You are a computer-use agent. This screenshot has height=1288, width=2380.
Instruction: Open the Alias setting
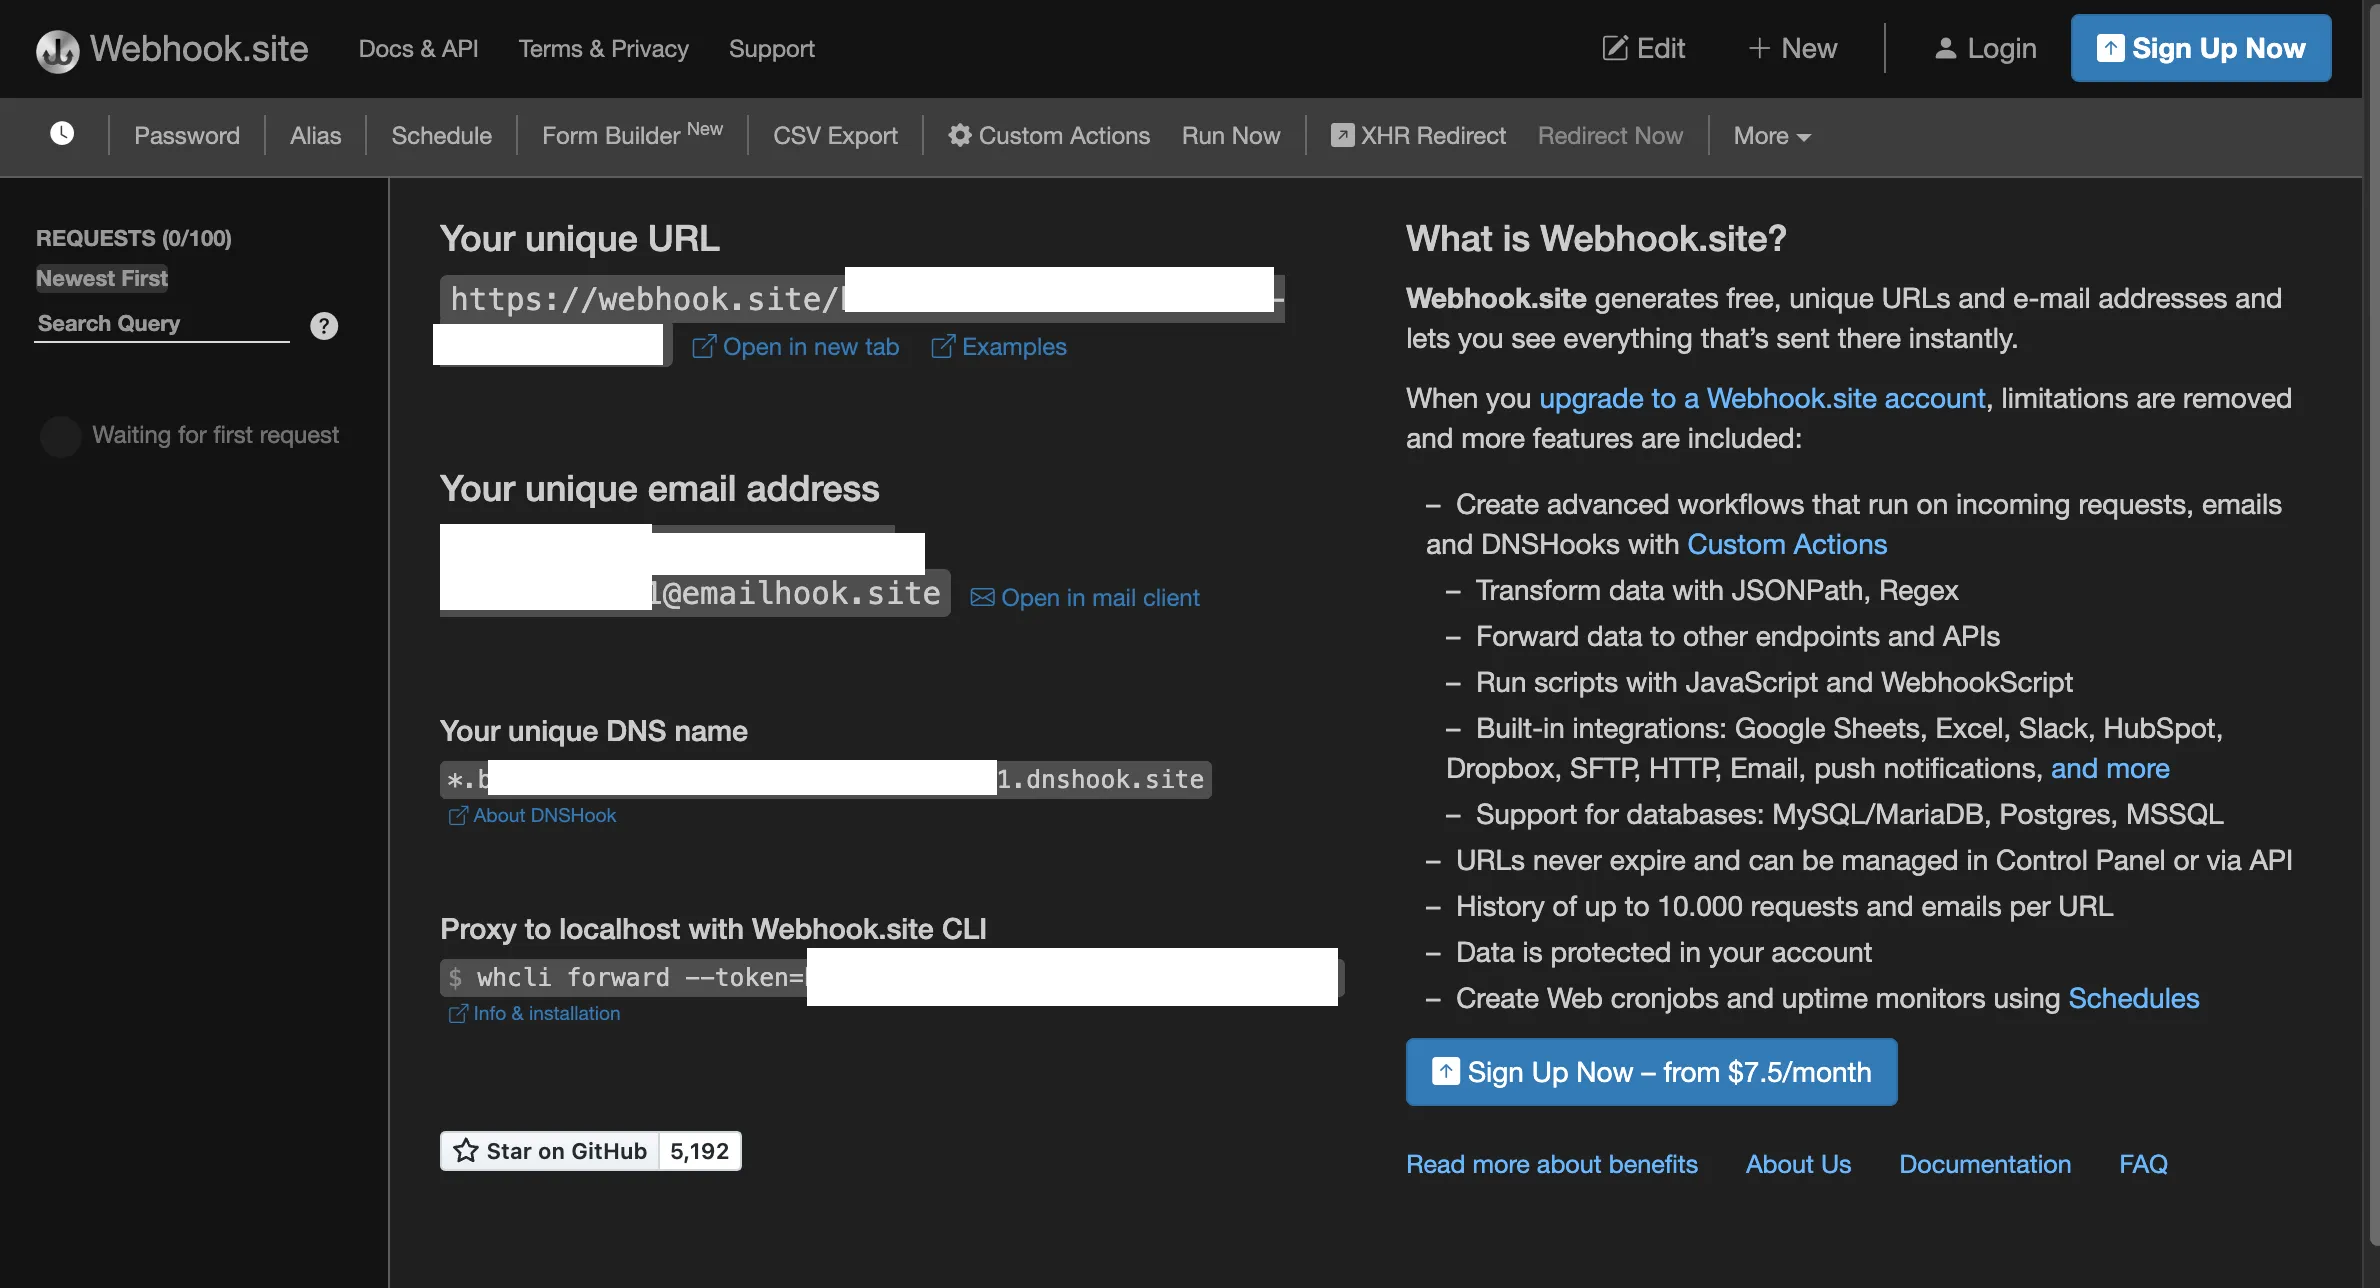coord(315,135)
